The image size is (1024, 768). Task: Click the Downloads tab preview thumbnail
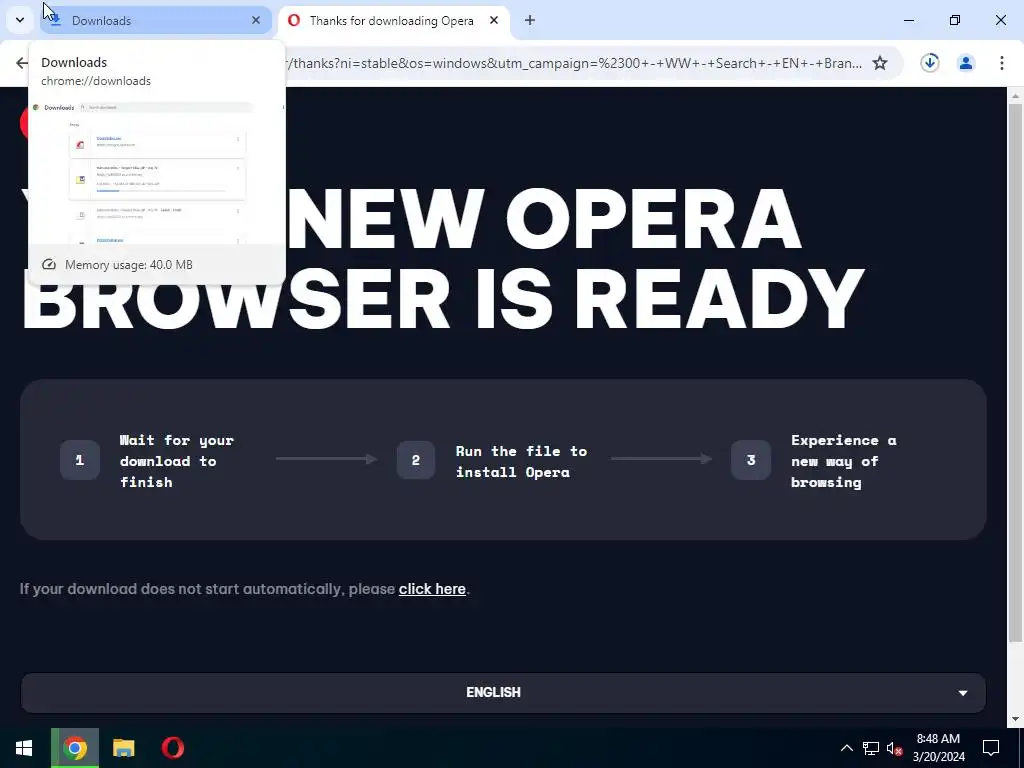pos(157,172)
